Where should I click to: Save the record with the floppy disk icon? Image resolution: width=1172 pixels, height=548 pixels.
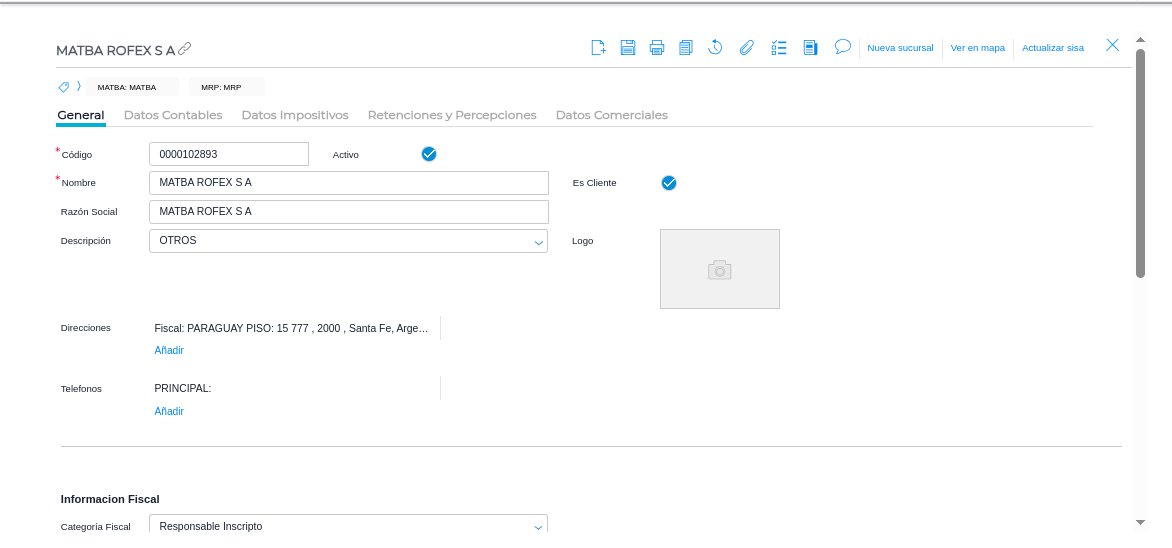(628, 48)
